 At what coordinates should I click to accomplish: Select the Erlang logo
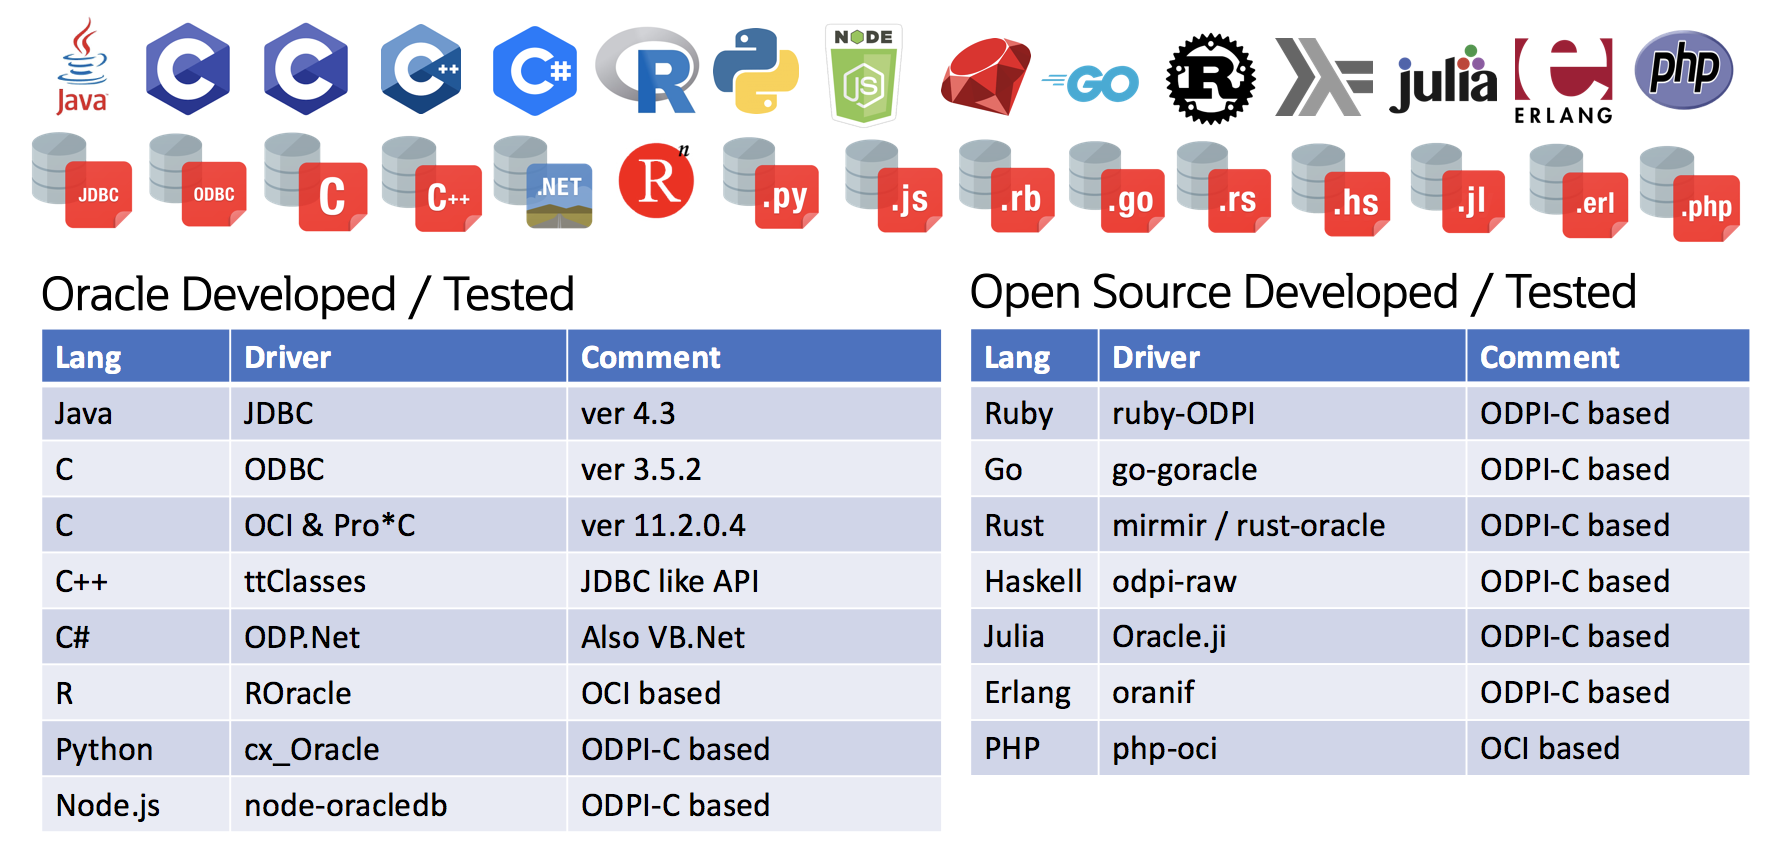pos(1563,81)
